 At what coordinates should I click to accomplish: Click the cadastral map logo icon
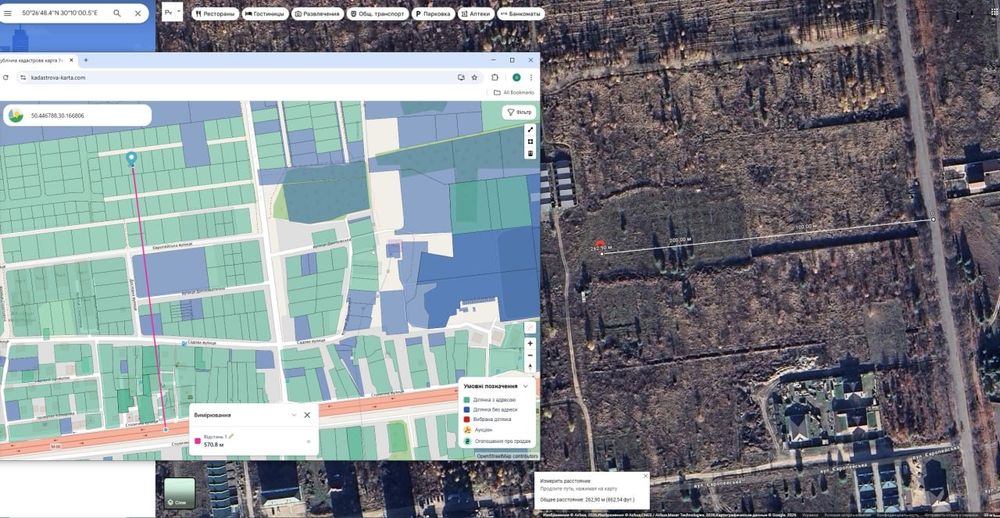coord(15,115)
